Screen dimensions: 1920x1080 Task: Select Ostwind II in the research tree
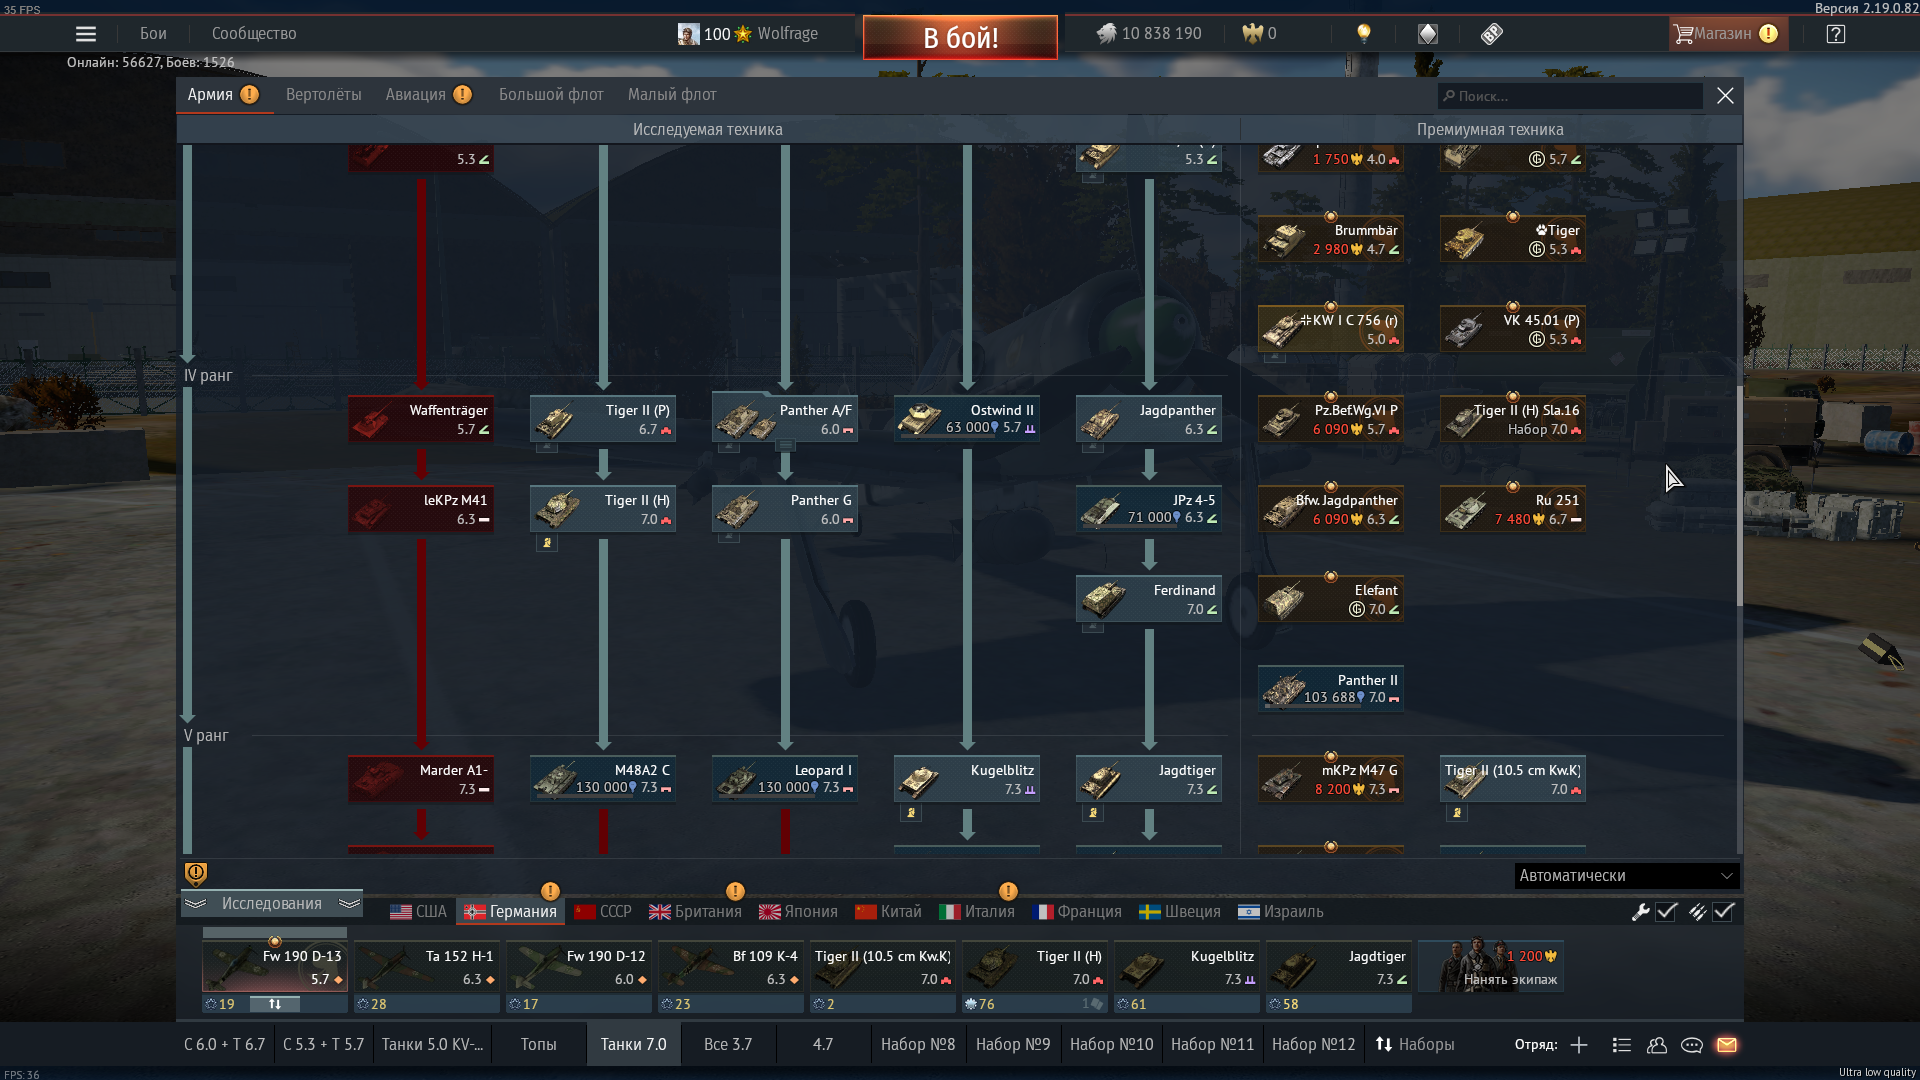point(967,419)
